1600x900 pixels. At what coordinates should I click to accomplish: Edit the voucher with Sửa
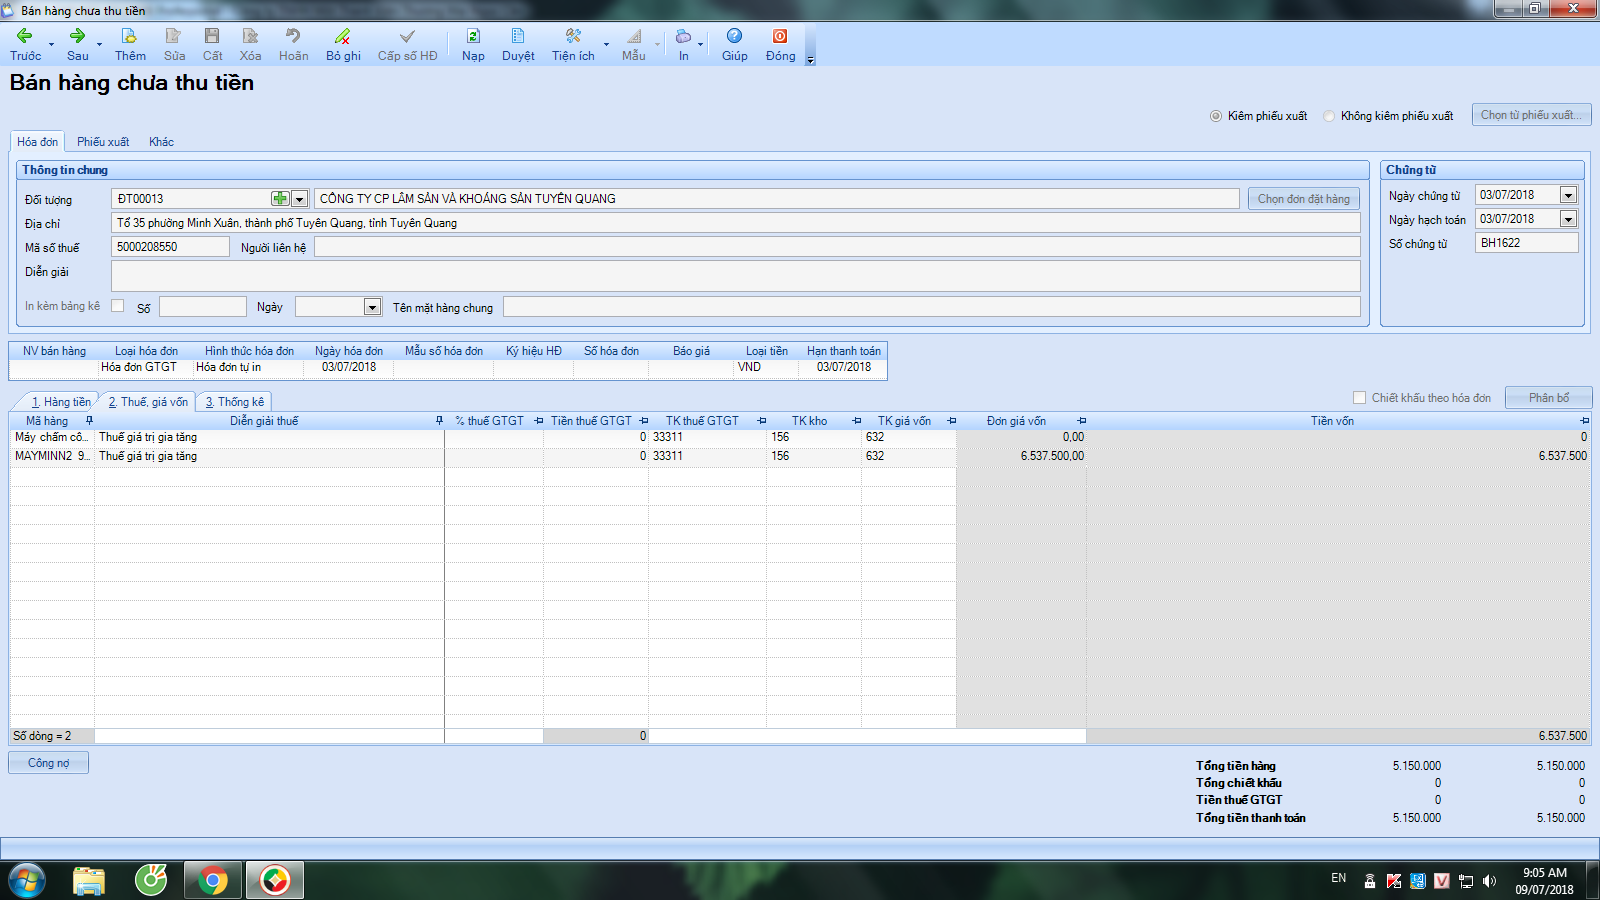pyautogui.click(x=174, y=44)
